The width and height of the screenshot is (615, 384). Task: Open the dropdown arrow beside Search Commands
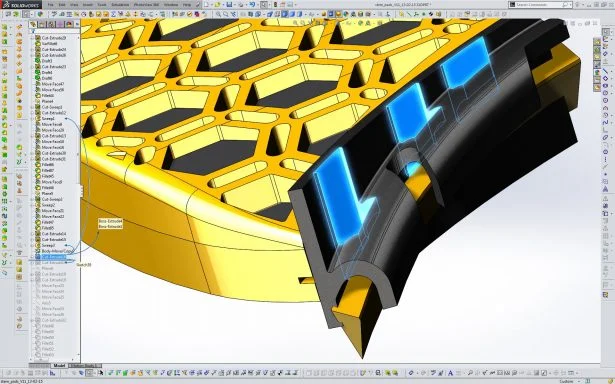tap(570, 5)
